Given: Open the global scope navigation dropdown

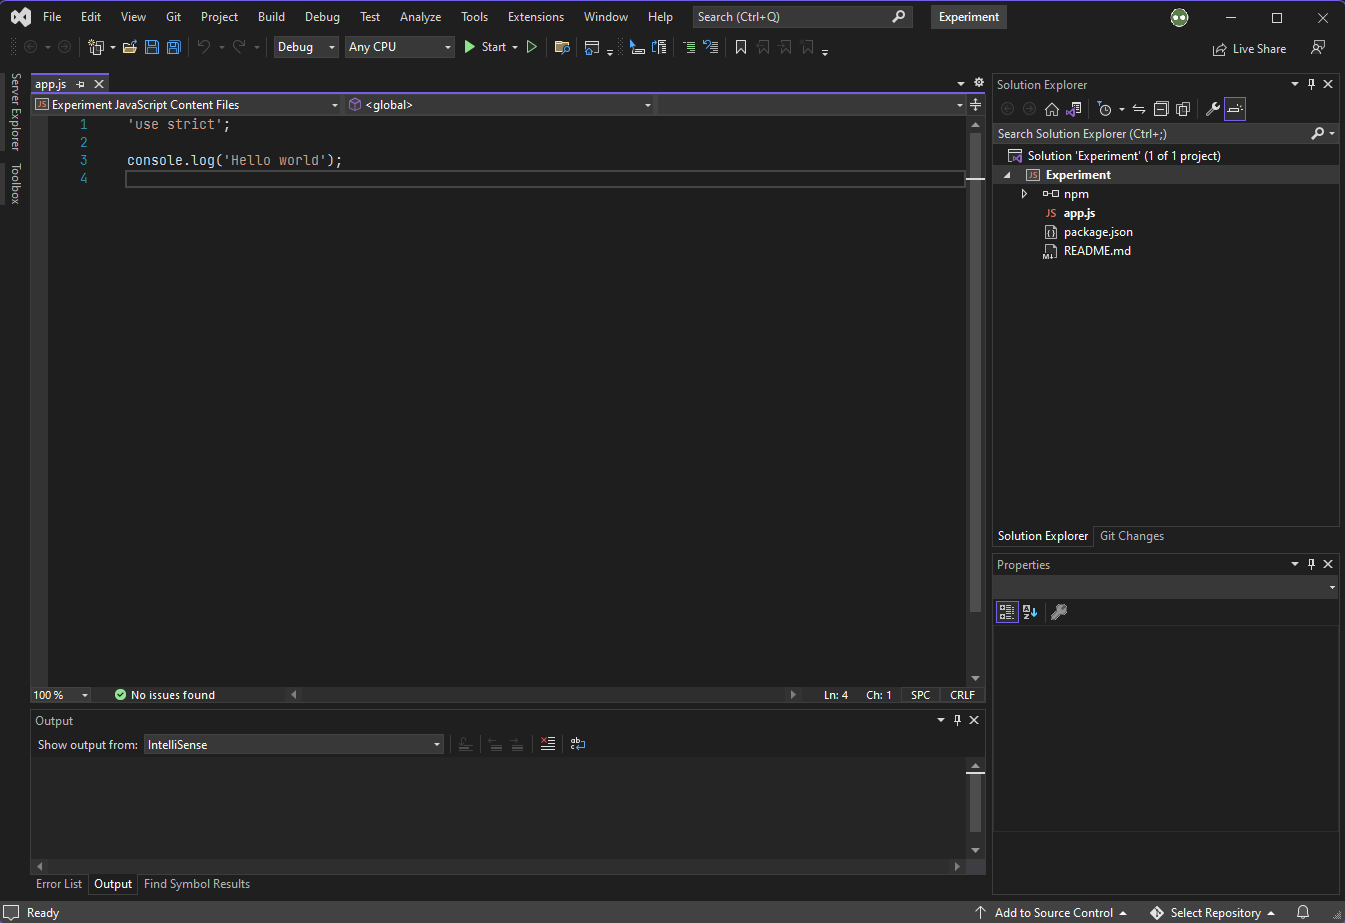Looking at the screenshot, I should [500, 105].
